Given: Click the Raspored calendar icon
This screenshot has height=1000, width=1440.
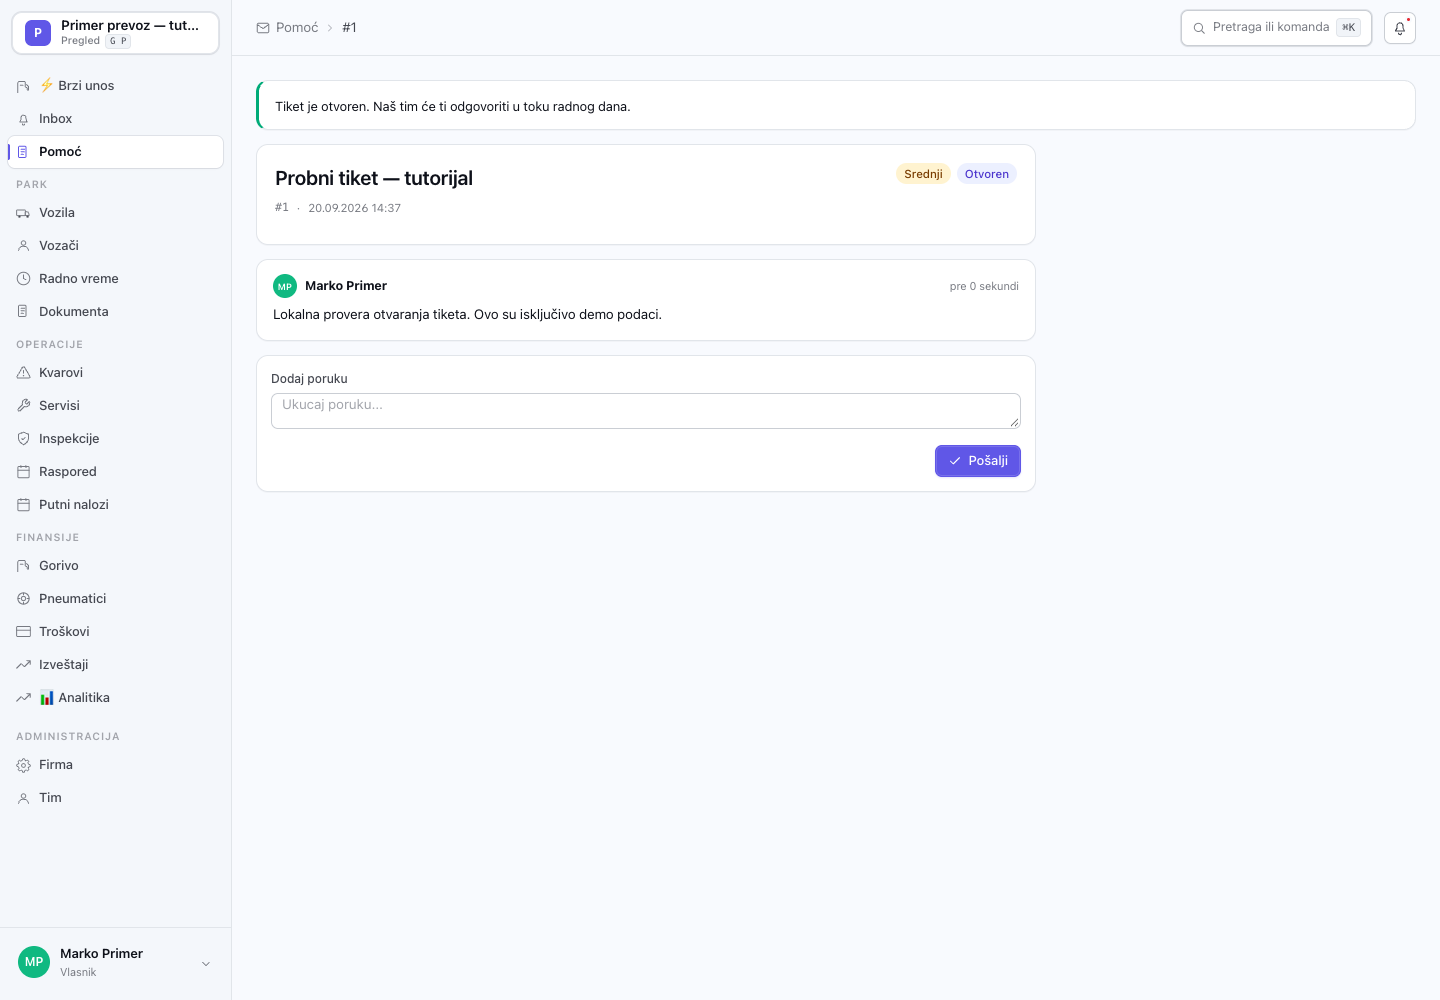Looking at the screenshot, I should pyautogui.click(x=23, y=472).
